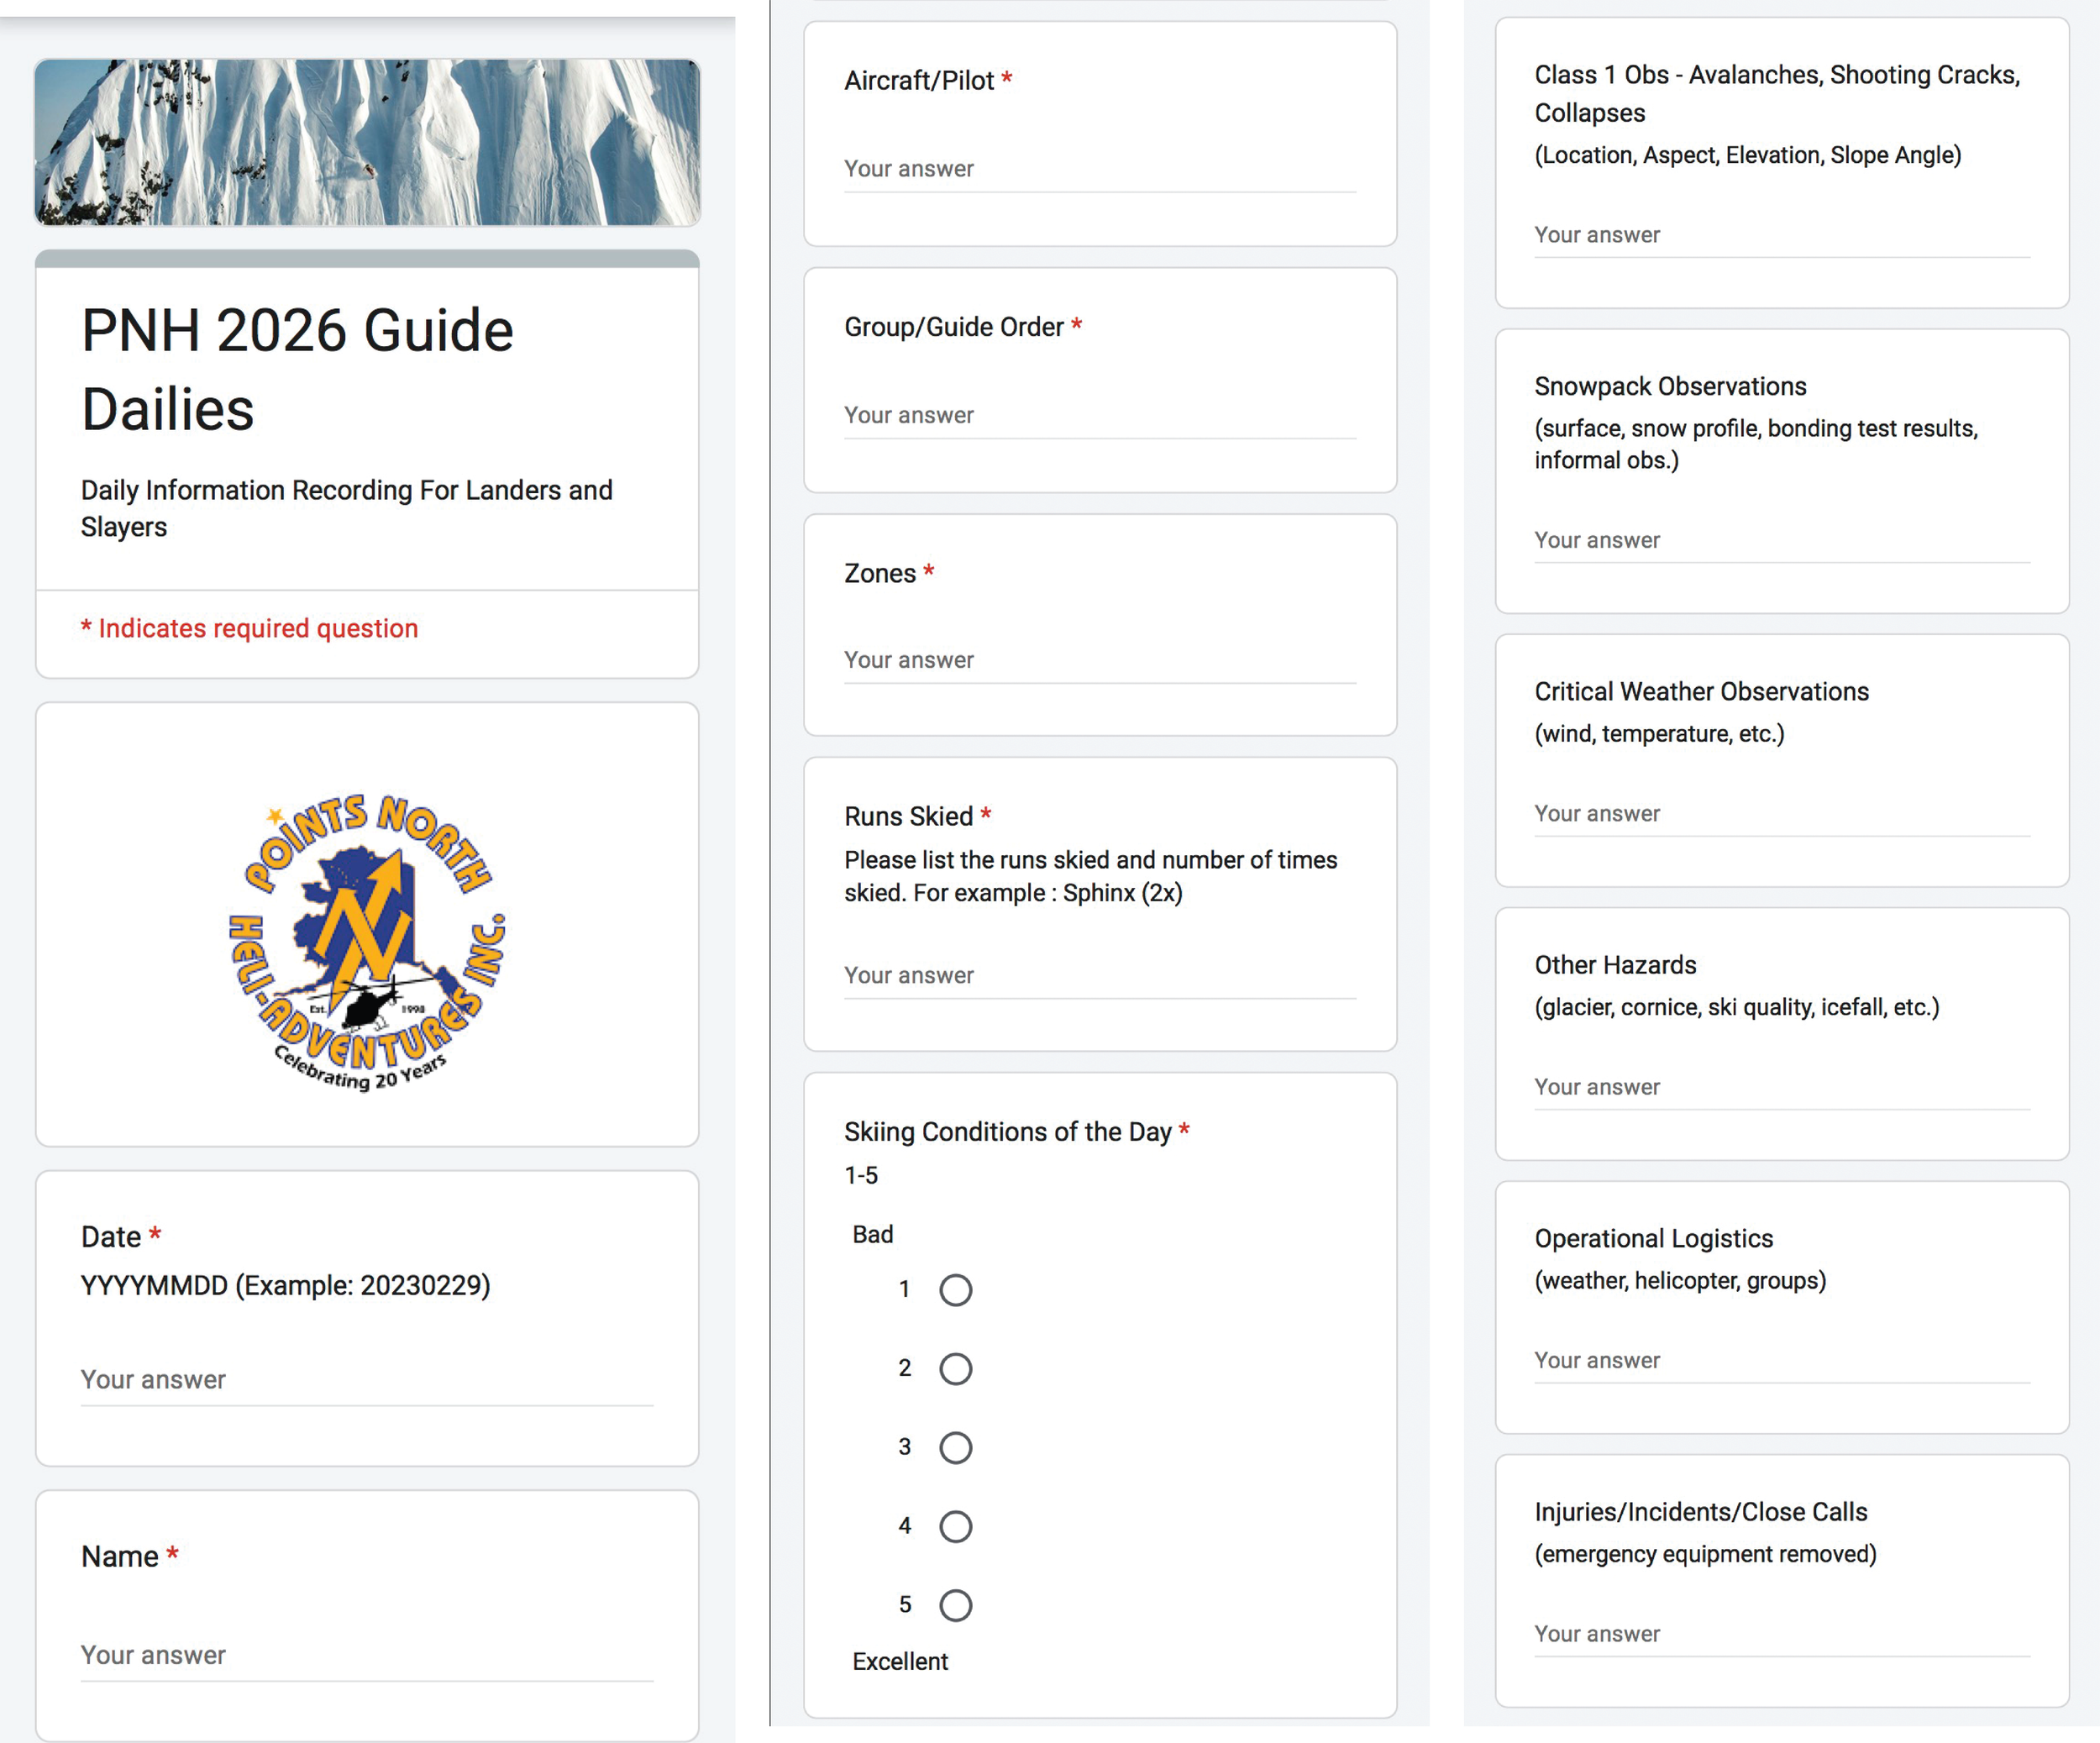Focus the Operational Logistics answer field
The image size is (2100, 1743).
1781,1360
